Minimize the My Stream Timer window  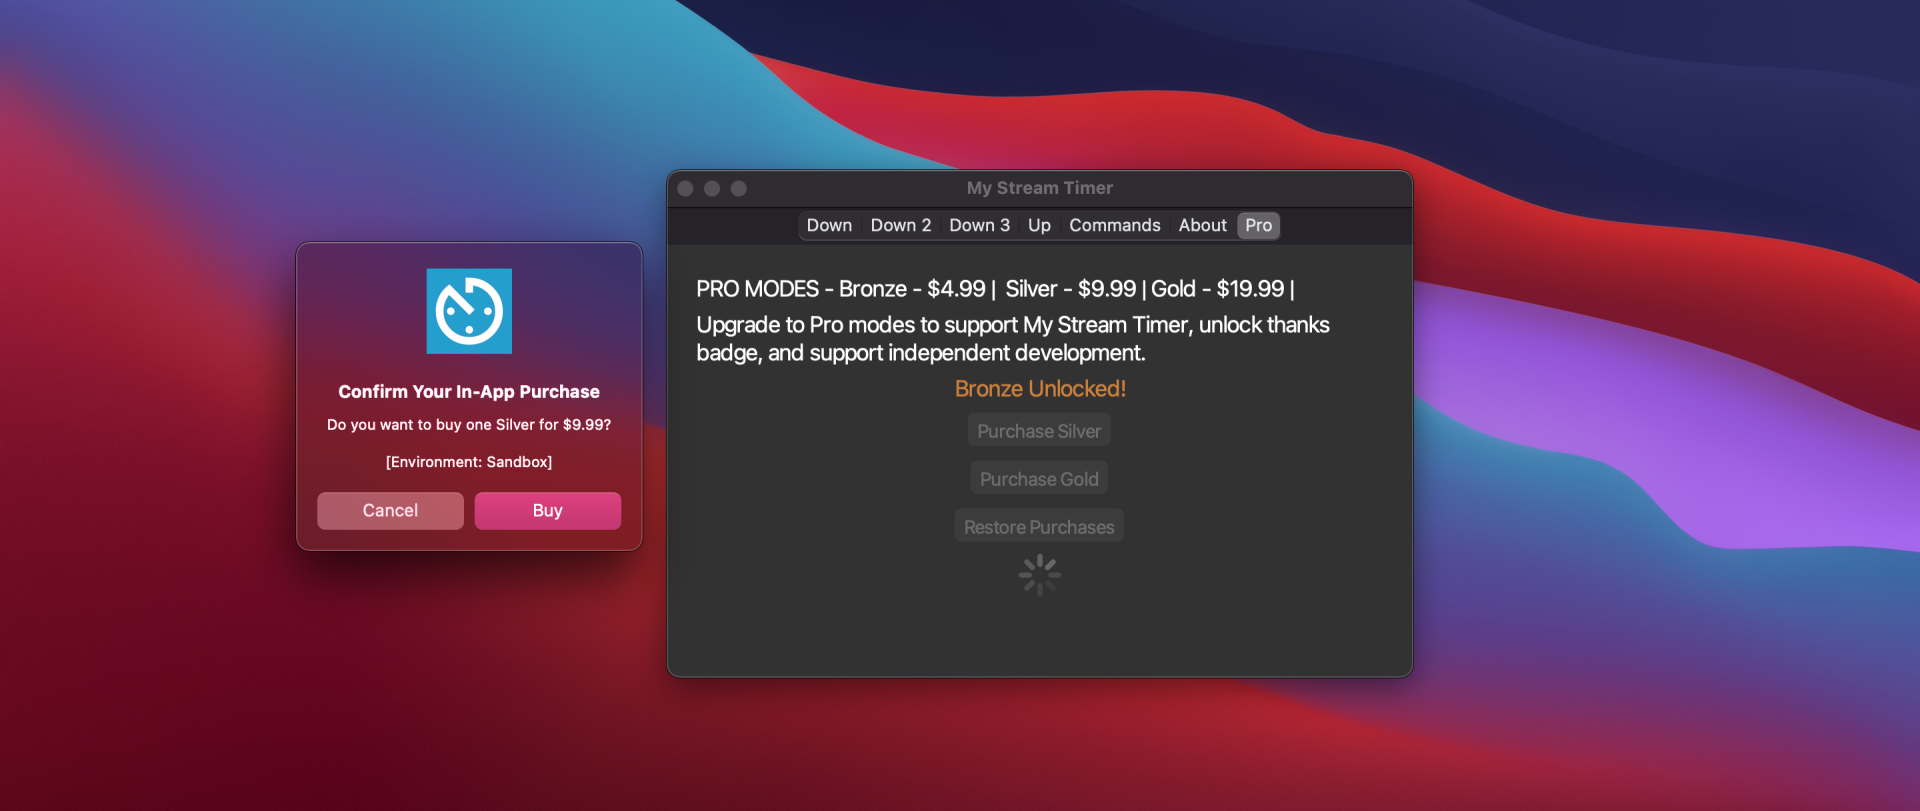[x=712, y=188]
